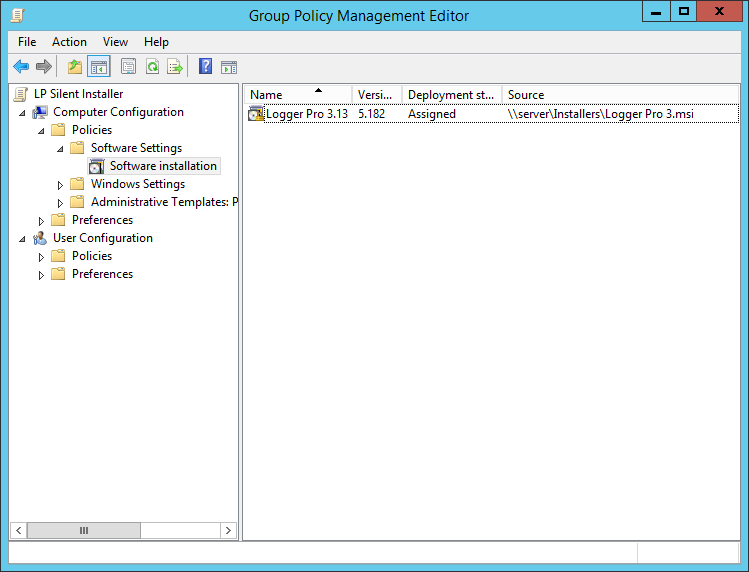Screen dimensions: 749x572
Task: Maximize the Group Policy Management Editor window
Action: point(684,11)
